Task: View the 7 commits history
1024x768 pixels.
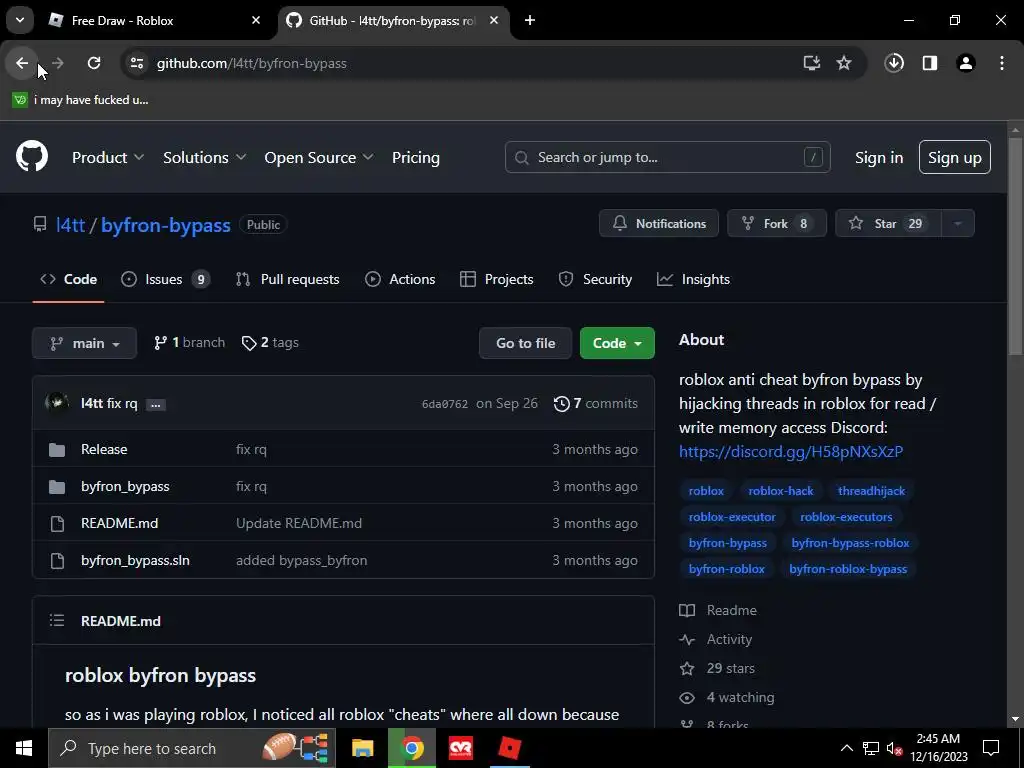Action: [596, 404]
